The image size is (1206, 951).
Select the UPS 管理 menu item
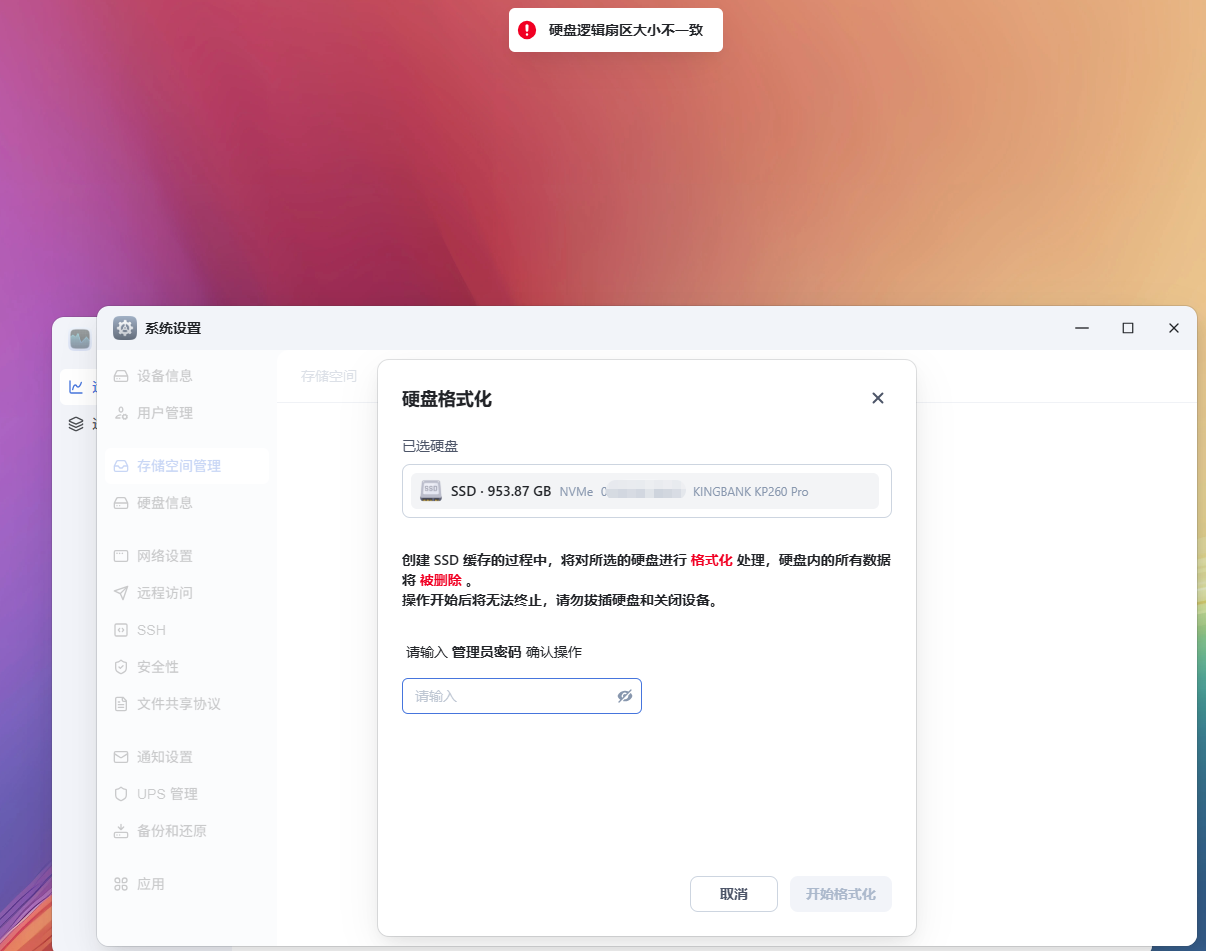[x=188, y=794]
